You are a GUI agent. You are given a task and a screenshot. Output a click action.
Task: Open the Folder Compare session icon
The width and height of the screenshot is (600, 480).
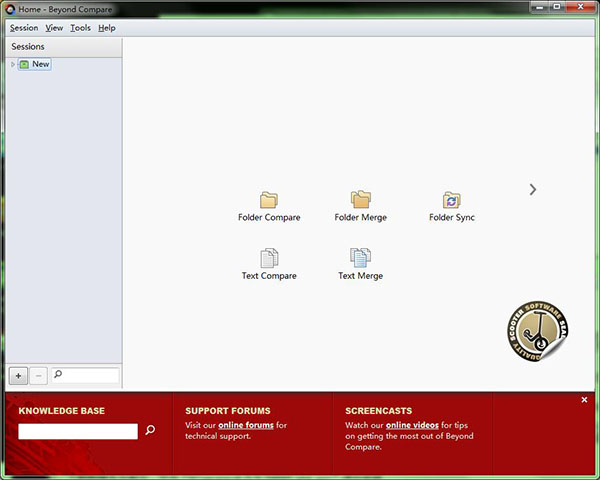pyautogui.click(x=268, y=200)
